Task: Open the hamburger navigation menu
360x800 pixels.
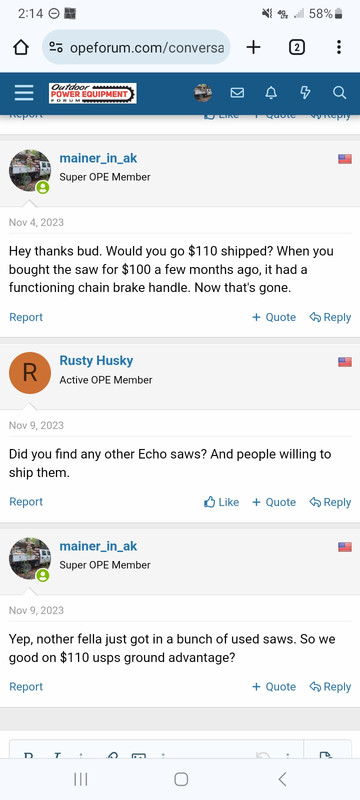Action: coord(24,93)
